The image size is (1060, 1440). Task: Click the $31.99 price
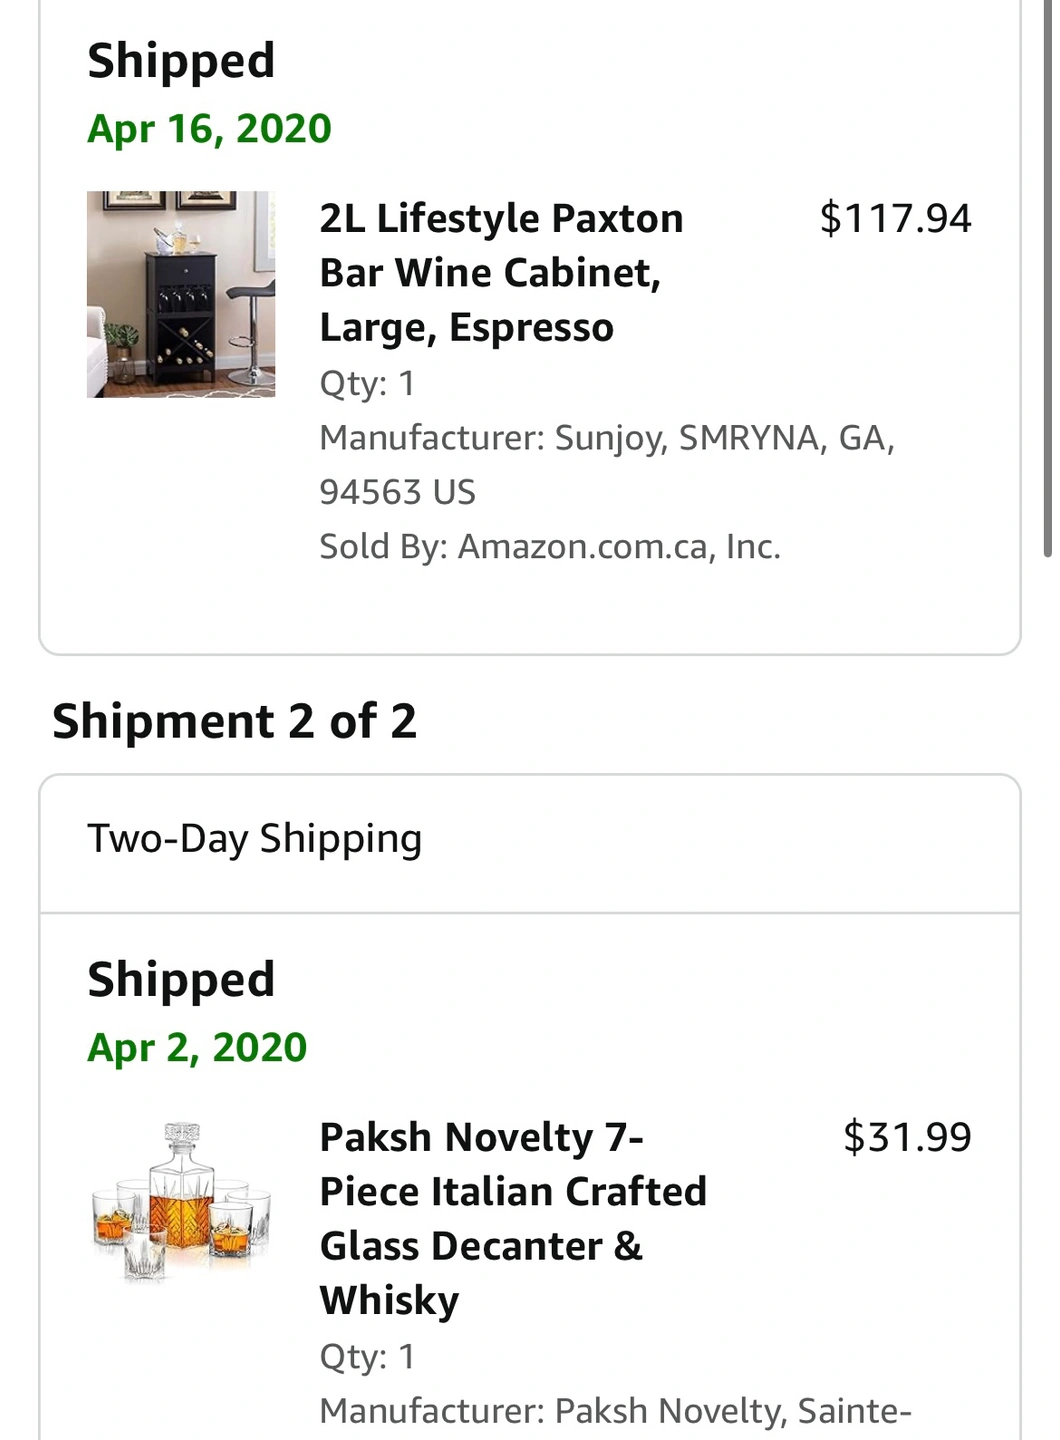907,1137
